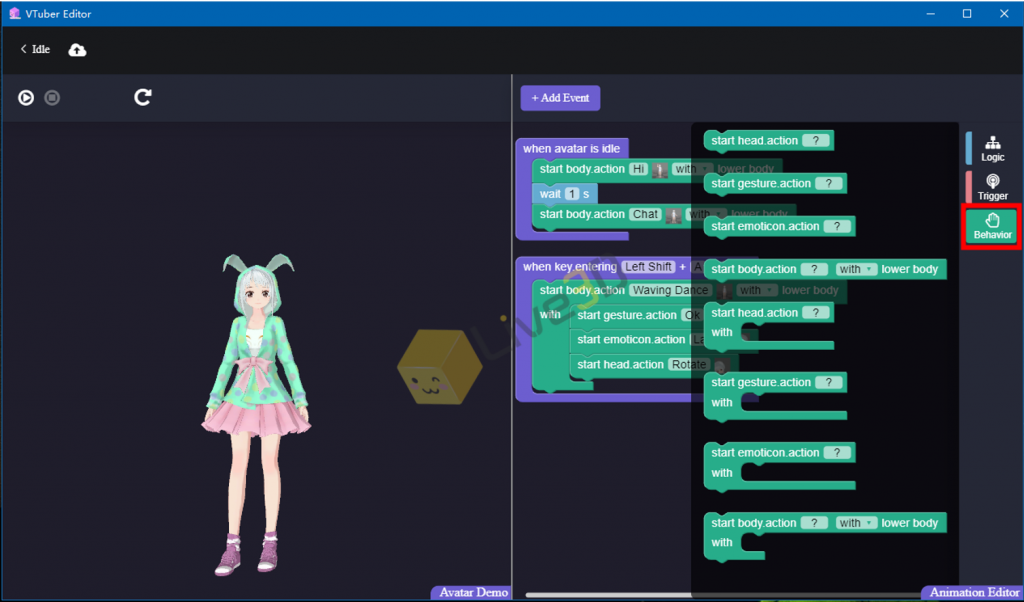Pick the head.action palette block with nested slot
This screenshot has width=1024, height=602.
click(x=769, y=326)
